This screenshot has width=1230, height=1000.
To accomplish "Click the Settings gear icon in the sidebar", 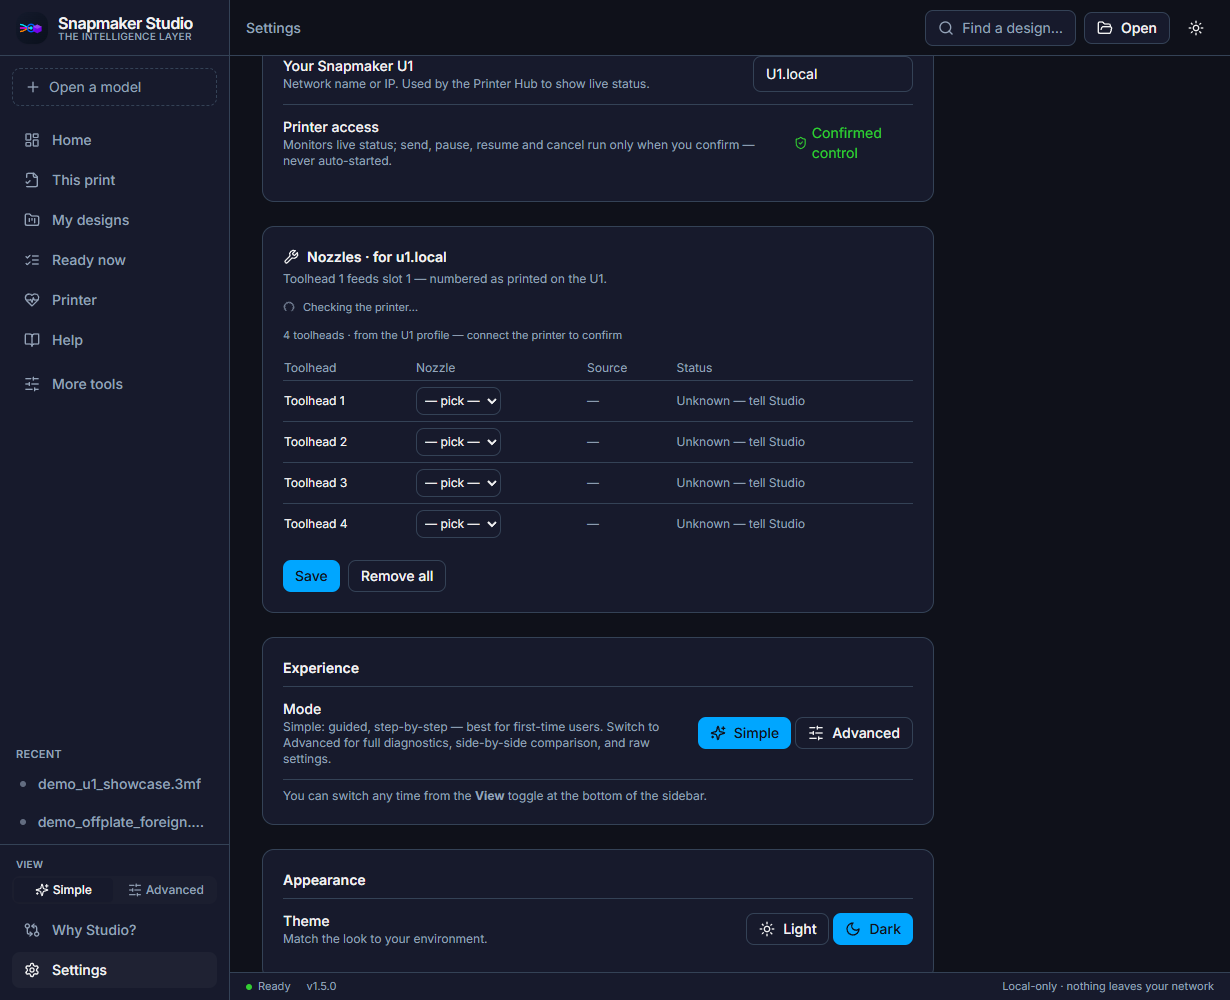I will pyautogui.click(x=32, y=970).
